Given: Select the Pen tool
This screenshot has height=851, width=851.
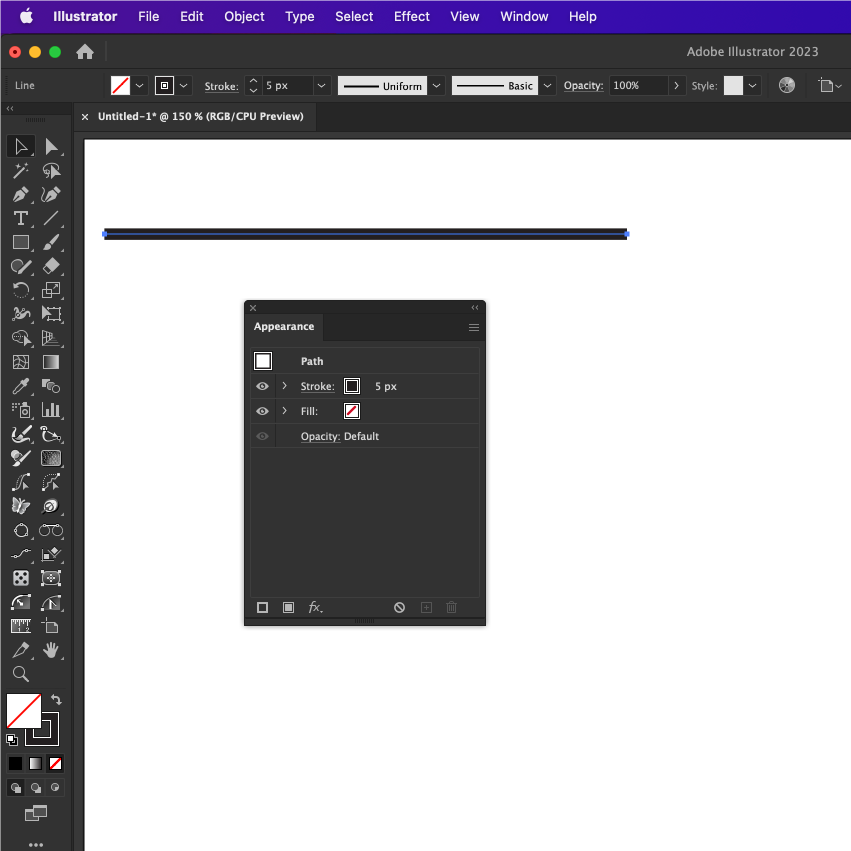Looking at the screenshot, I should 21,194.
